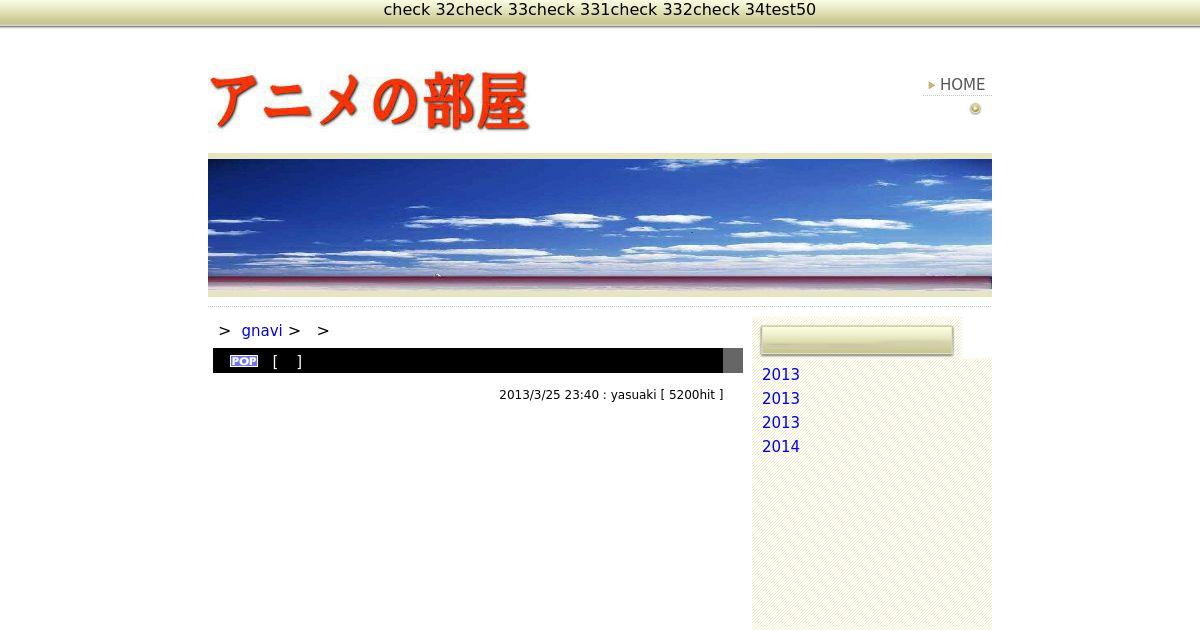Click the gray square at the black bar's end
This screenshot has width=1200, height=630.
tap(733, 360)
